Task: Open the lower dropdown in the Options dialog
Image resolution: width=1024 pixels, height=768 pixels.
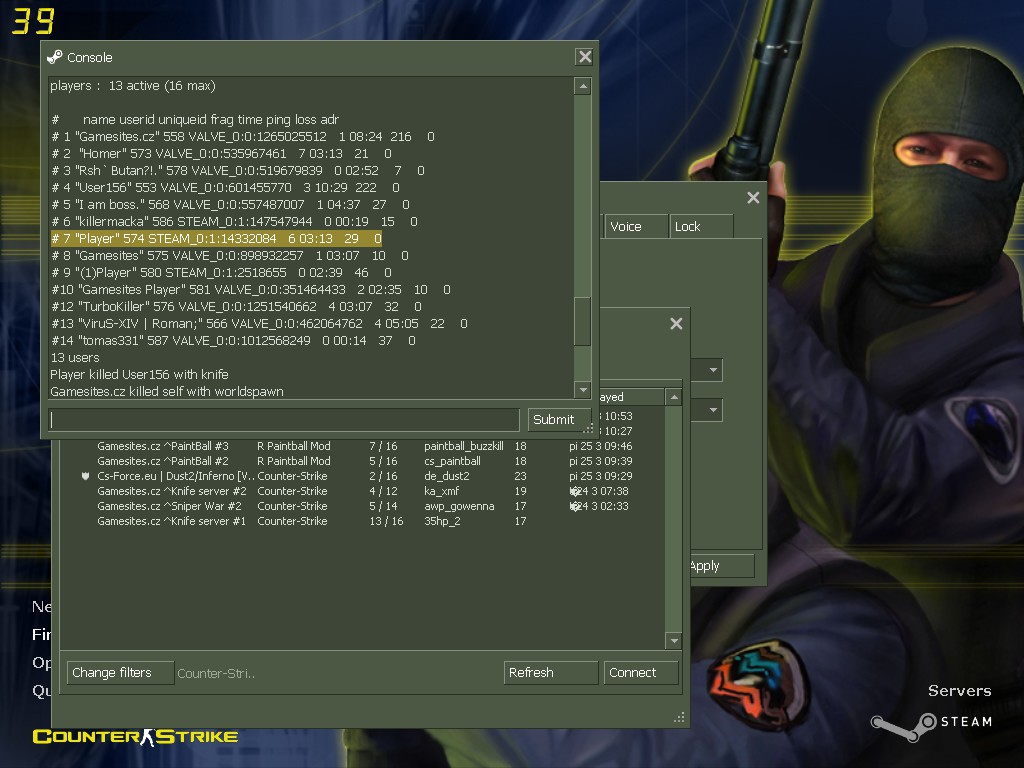Action: [x=713, y=410]
